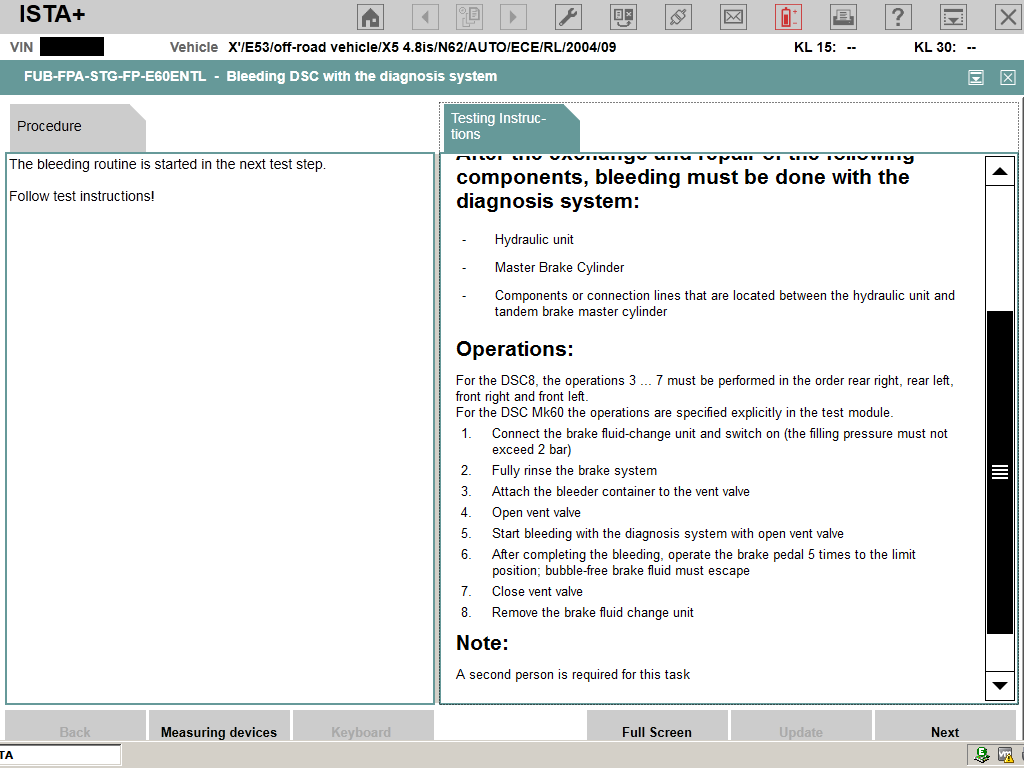Switch to Full Screen view
Viewport: 1024px width, 768px height.
click(657, 731)
